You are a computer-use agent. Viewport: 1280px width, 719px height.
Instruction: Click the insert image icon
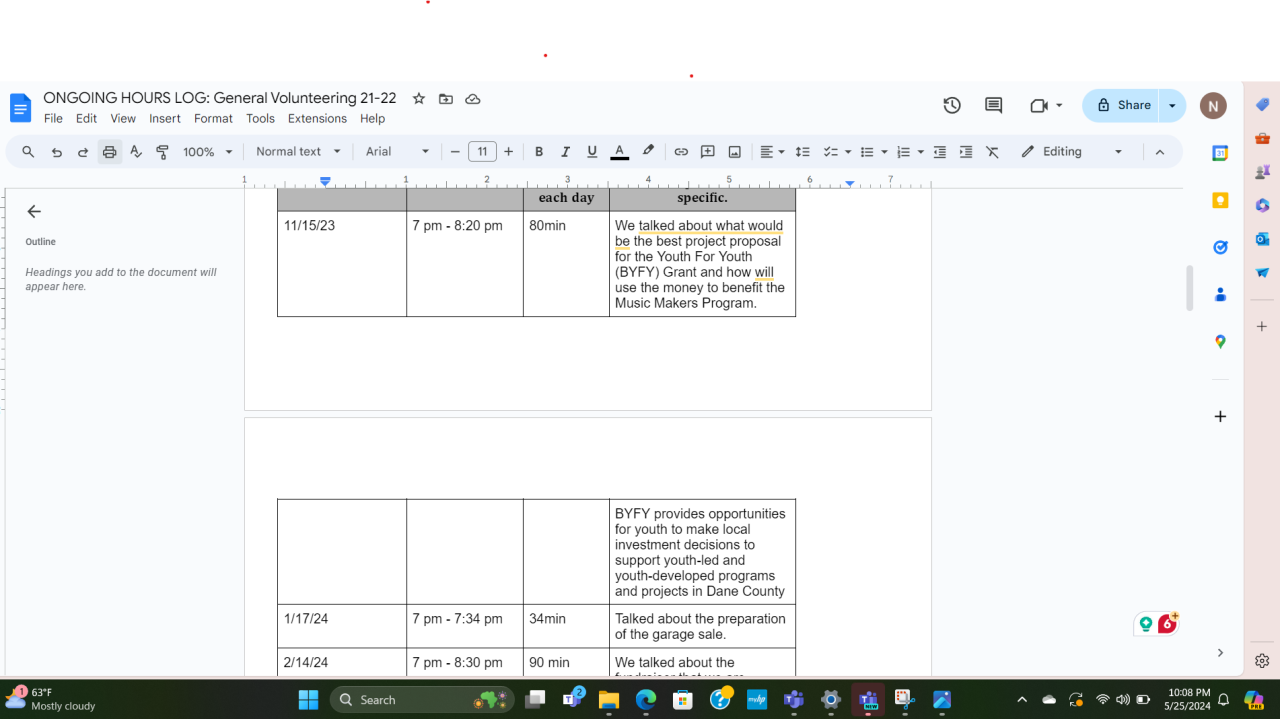click(x=734, y=152)
